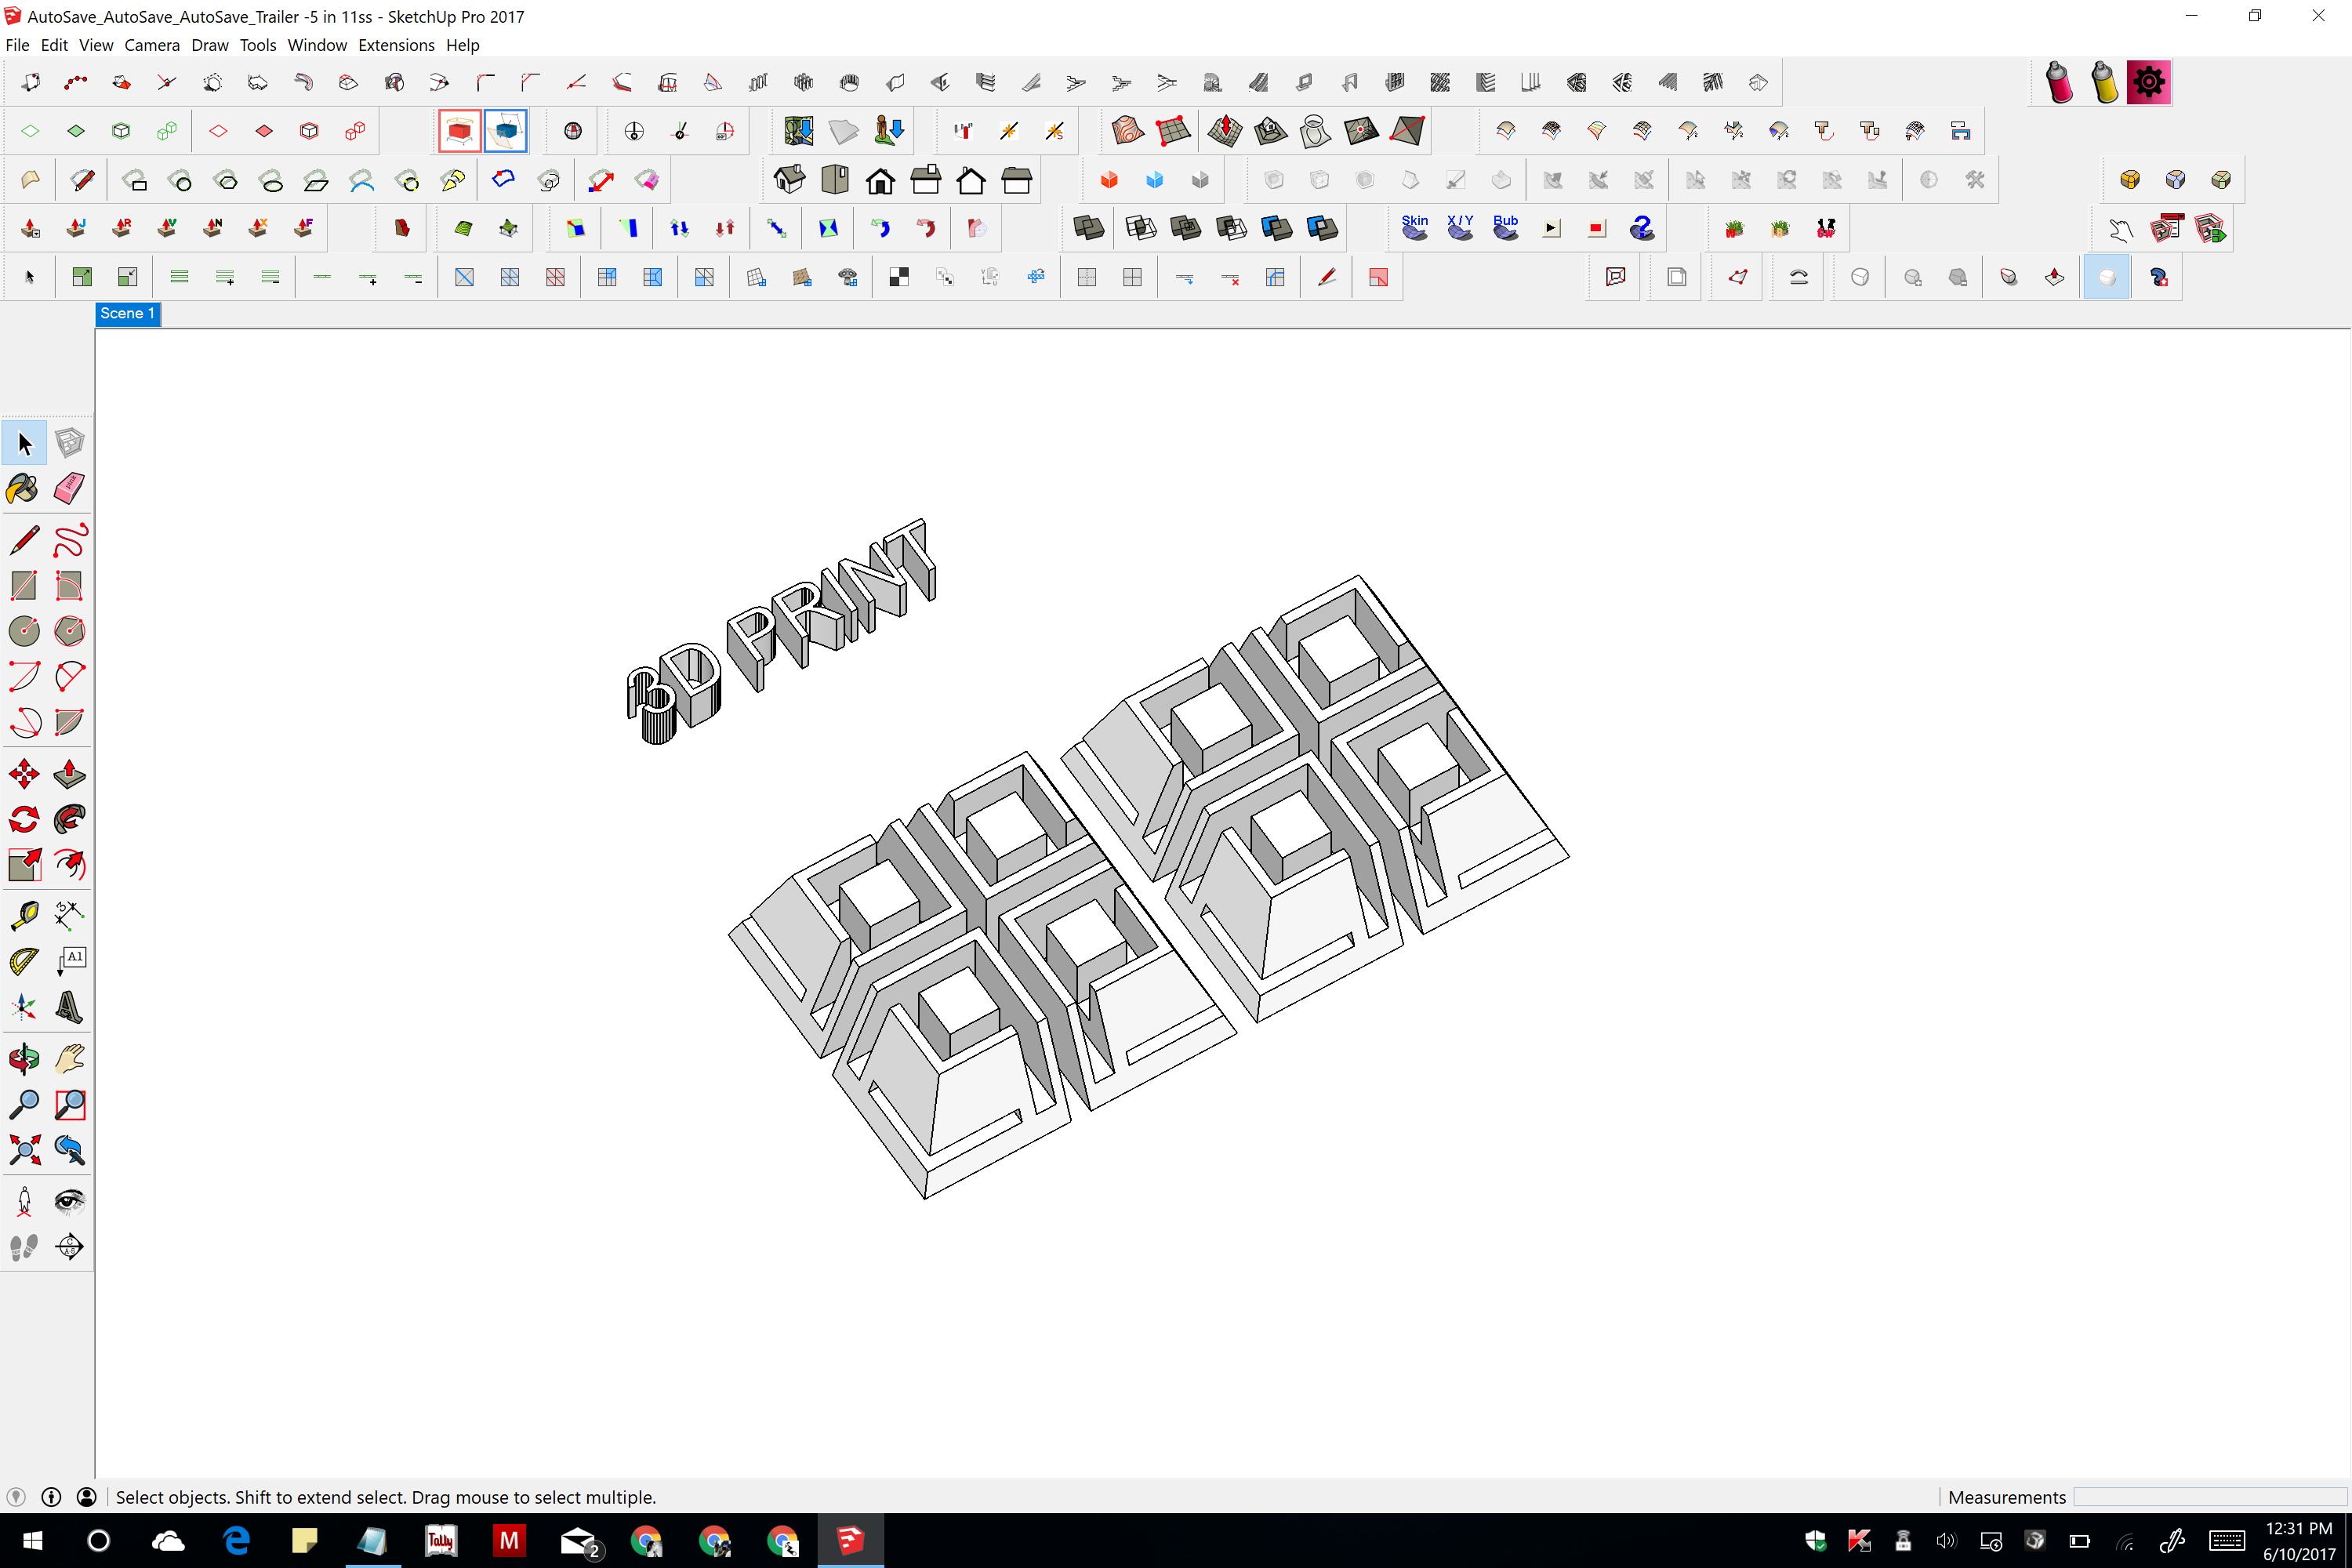Viewport: 2352px width, 1568px height.
Task: Switch to Front view house icon
Action: point(880,180)
